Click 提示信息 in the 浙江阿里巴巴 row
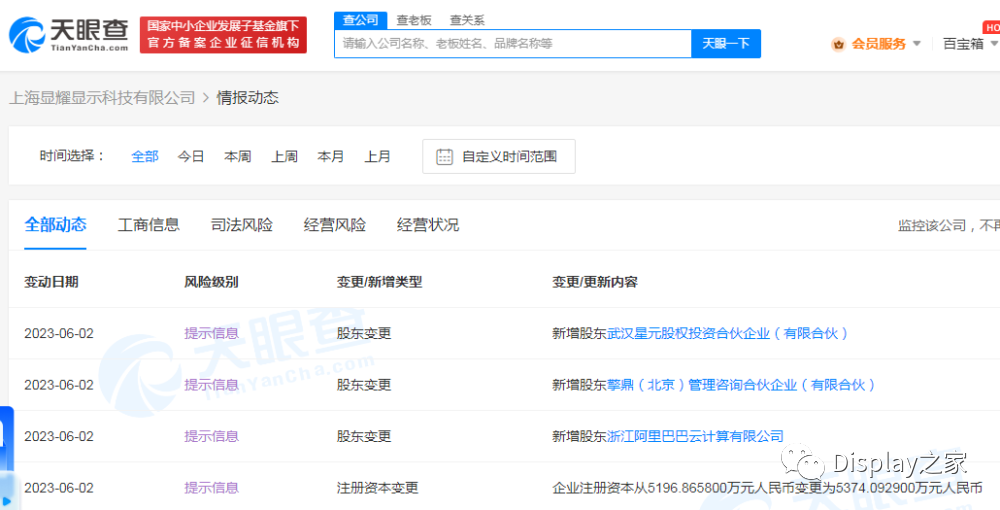1000x510 pixels. (x=211, y=437)
